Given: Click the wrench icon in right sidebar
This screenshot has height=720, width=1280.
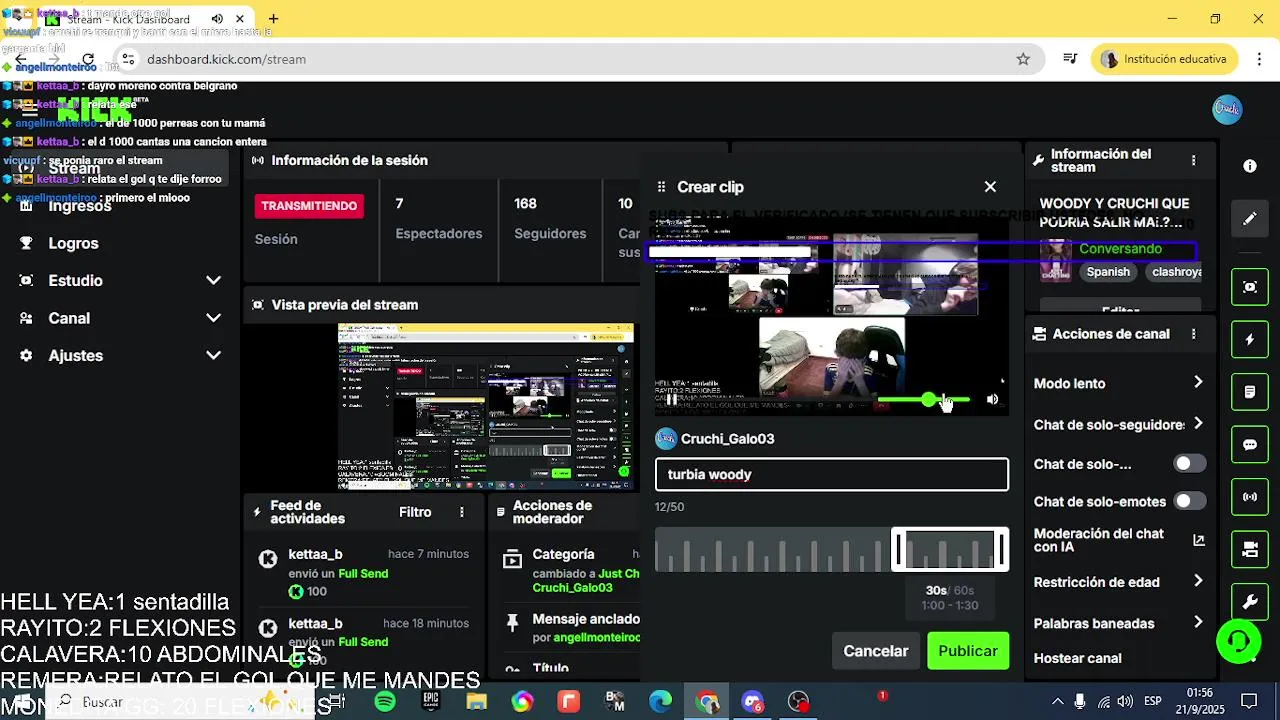Looking at the screenshot, I should tap(1250, 601).
